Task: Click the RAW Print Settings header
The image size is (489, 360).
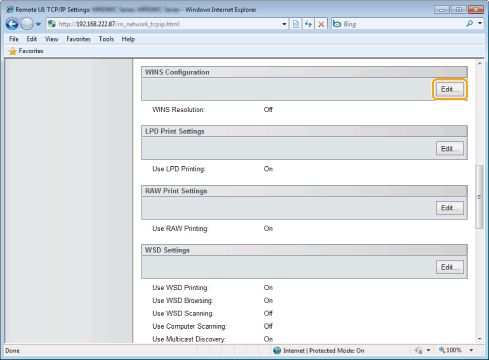Action: pyautogui.click(x=304, y=191)
